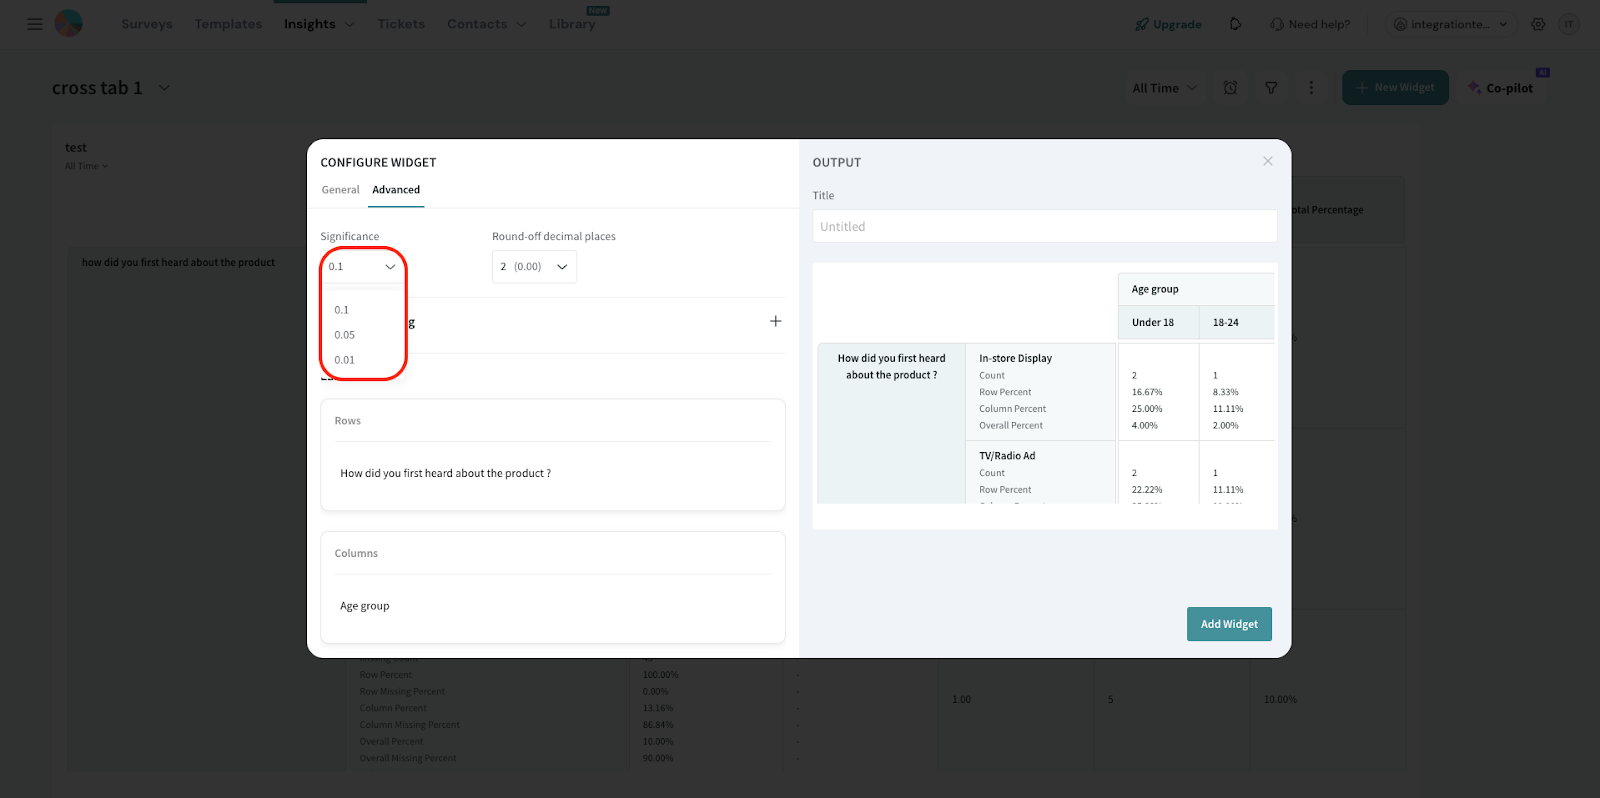This screenshot has width=1600, height=798.
Task: Open the settings gear icon
Action: (x=1538, y=24)
